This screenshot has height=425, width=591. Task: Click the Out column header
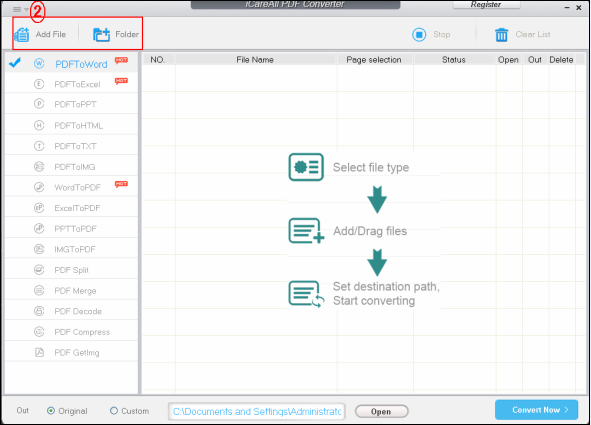[x=535, y=60]
